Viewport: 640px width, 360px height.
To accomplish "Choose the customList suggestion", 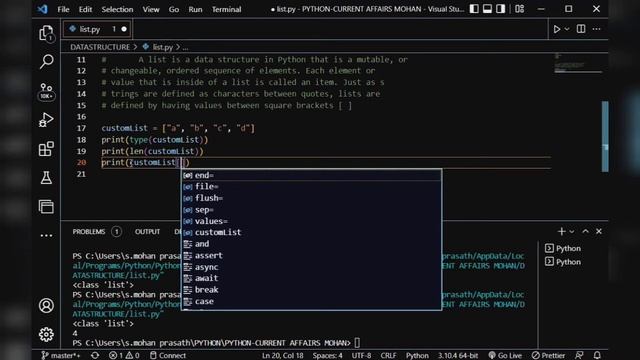I will pyautogui.click(x=311, y=232).
